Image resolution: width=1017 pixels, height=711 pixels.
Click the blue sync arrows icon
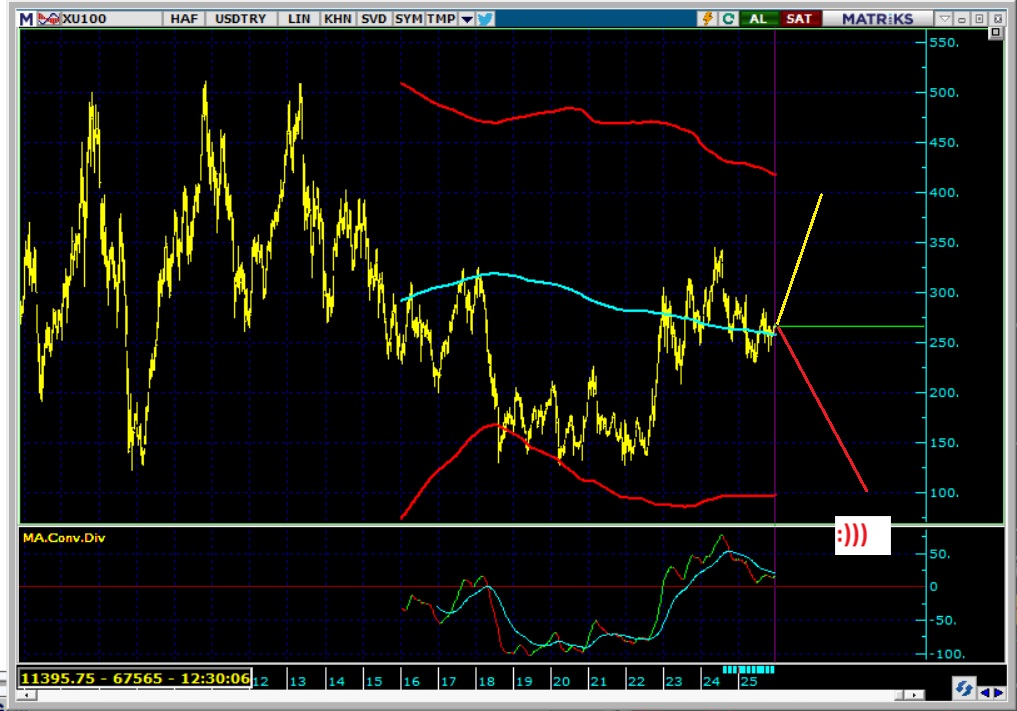(964, 690)
